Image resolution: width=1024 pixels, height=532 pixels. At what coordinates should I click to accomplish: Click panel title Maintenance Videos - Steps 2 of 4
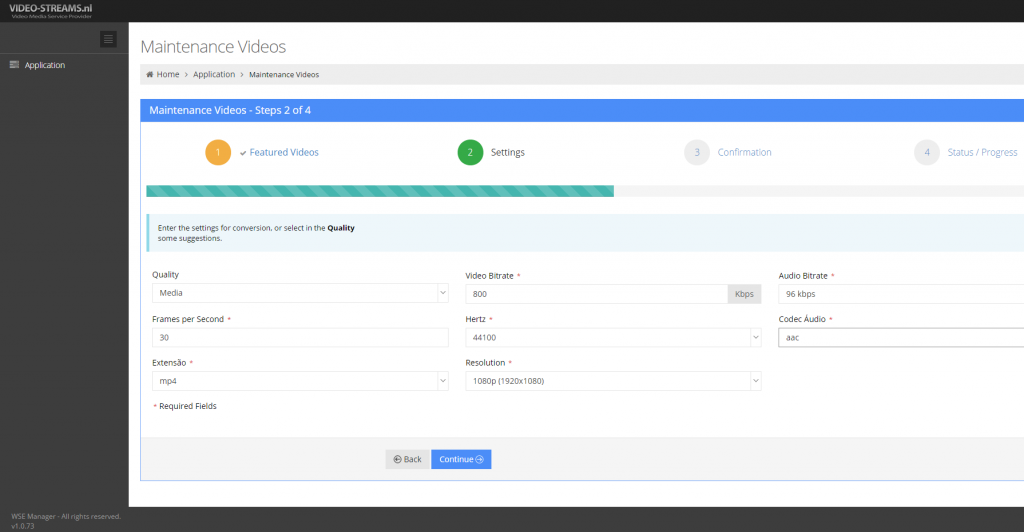click(x=230, y=110)
